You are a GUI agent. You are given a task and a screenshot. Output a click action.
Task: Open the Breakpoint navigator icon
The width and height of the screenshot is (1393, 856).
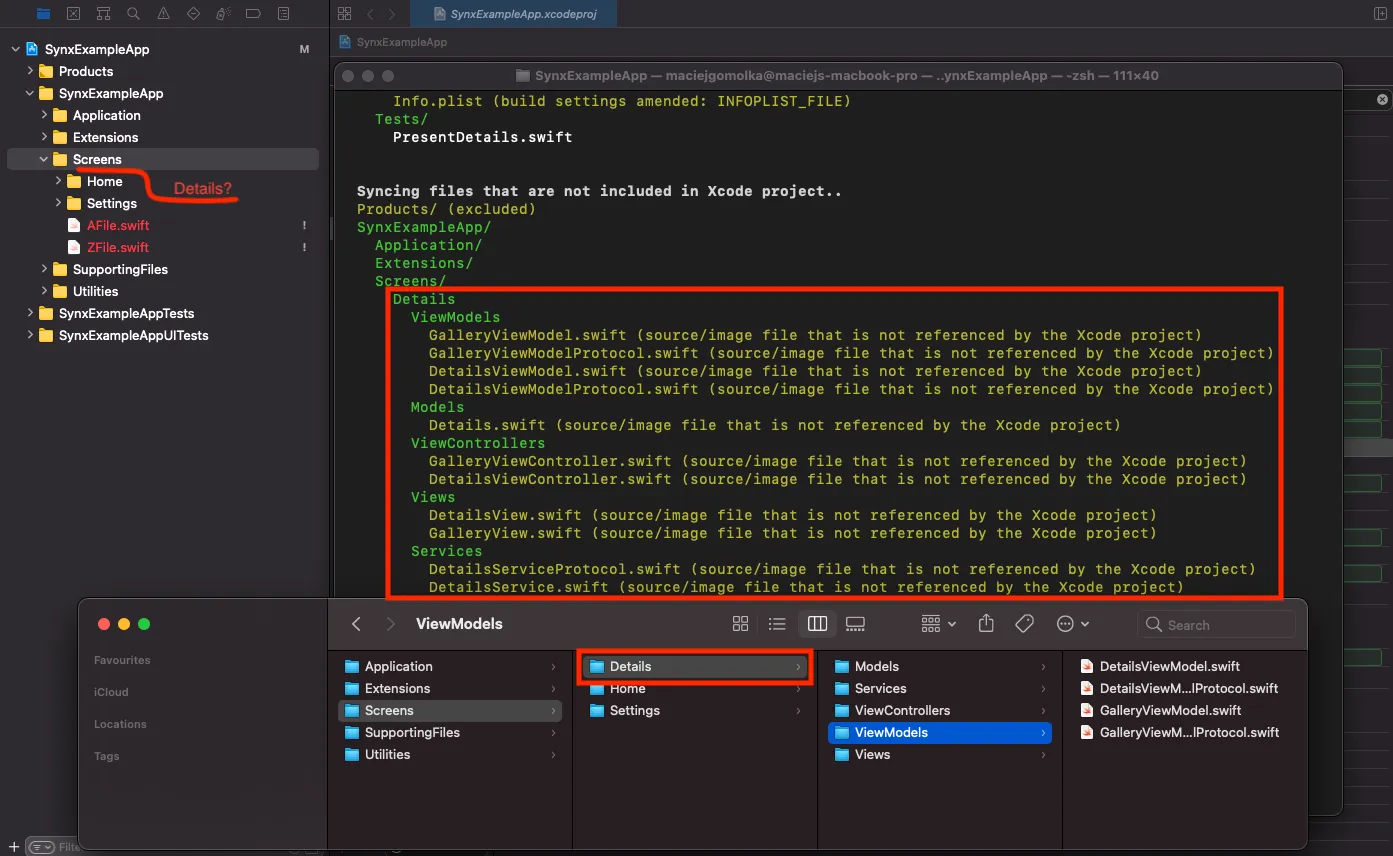point(253,14)
